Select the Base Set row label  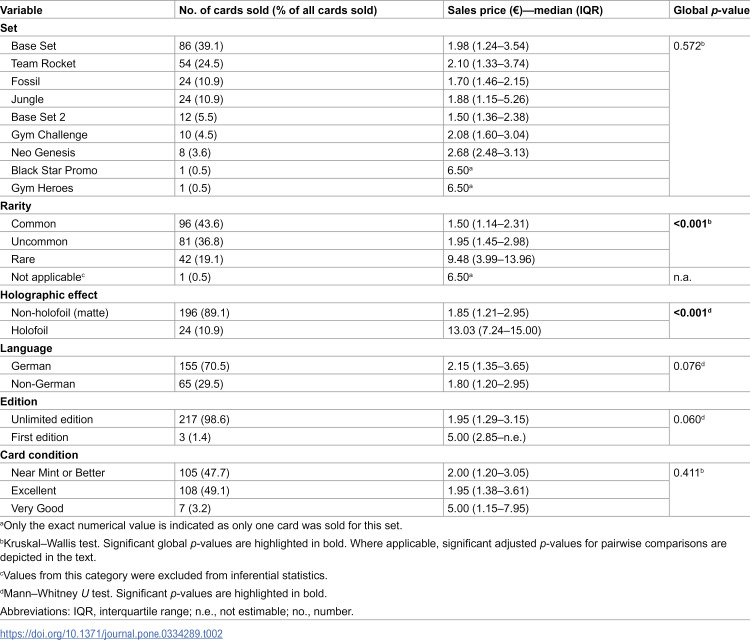click(33, 46)
